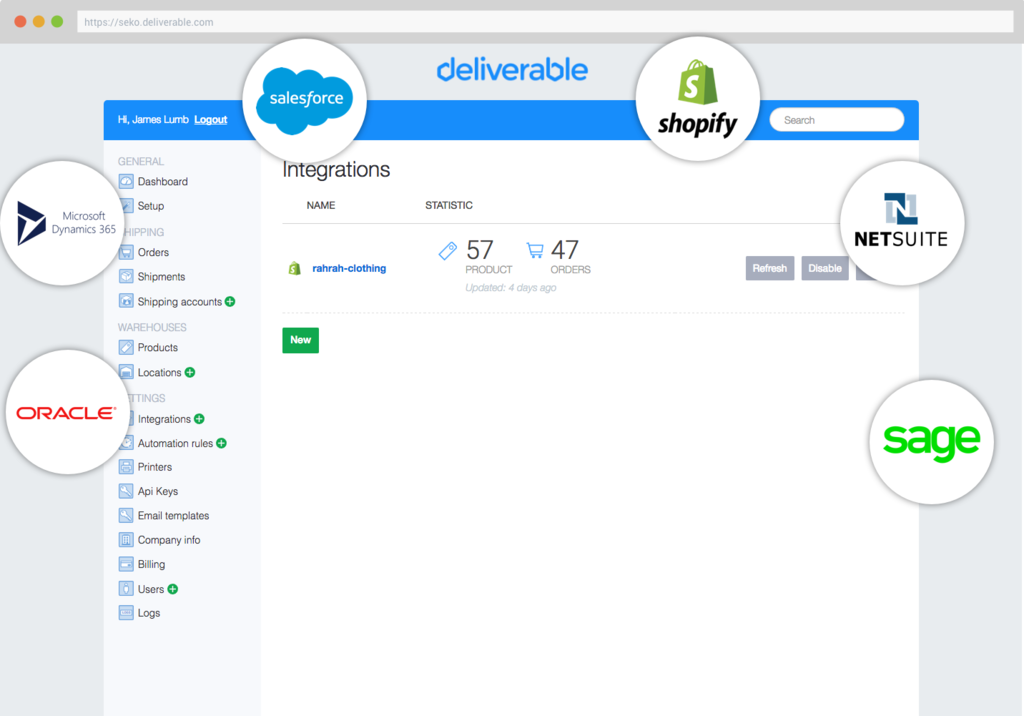Click the STATISTIC column header
Screen dimensions: 1024x716
point(449,205)
